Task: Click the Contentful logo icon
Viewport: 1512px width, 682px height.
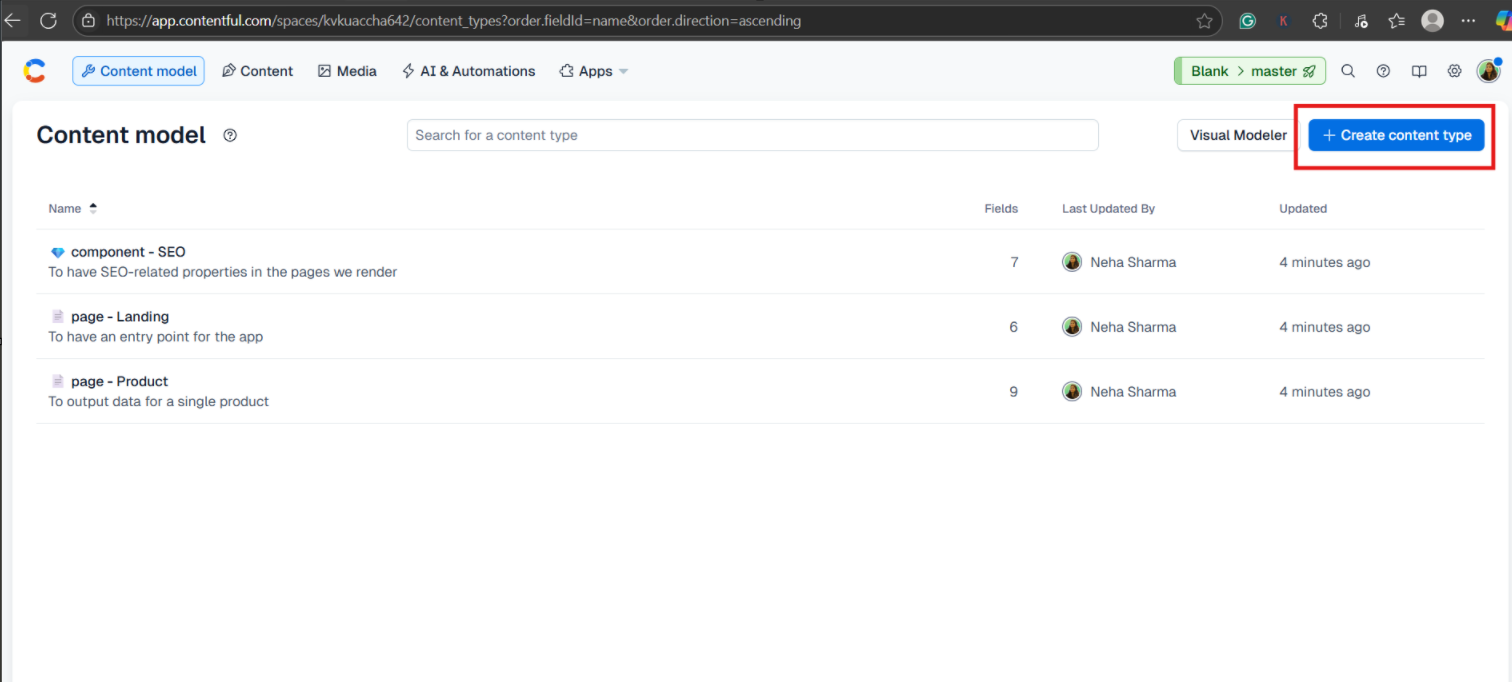Action: (34, 71)
